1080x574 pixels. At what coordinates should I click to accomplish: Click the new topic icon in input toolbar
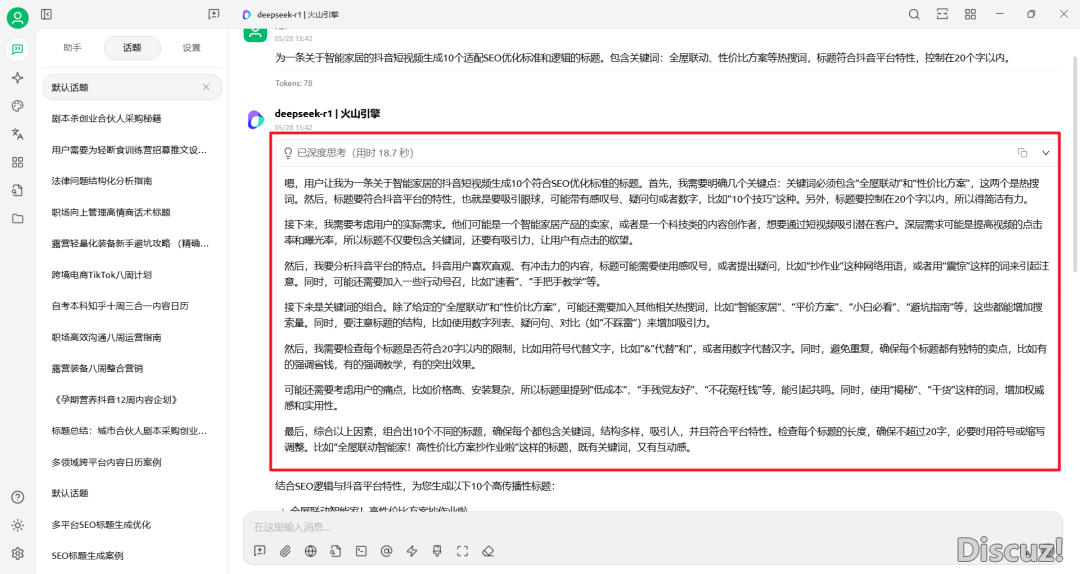[260, 551]
